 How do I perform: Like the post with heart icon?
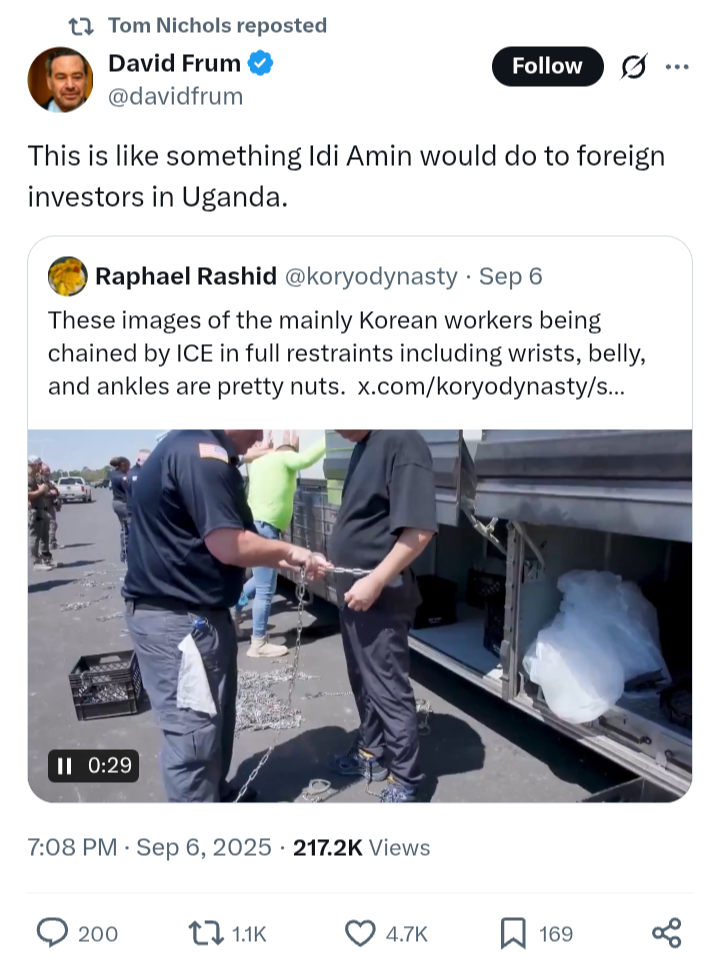[359, 933]
